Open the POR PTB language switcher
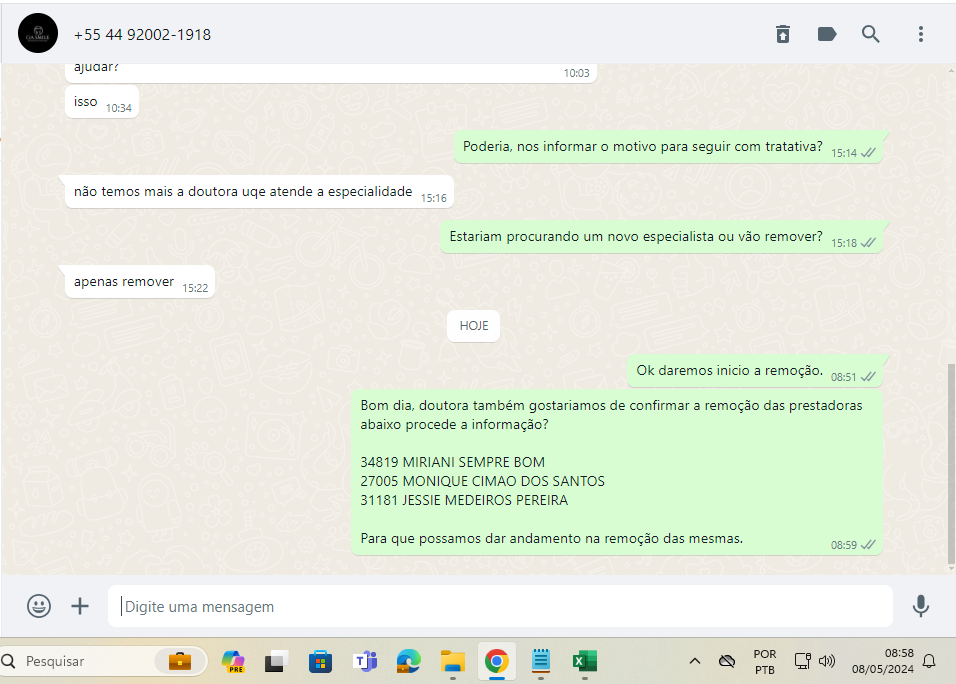956x684 pixels. tap(764, 661)
